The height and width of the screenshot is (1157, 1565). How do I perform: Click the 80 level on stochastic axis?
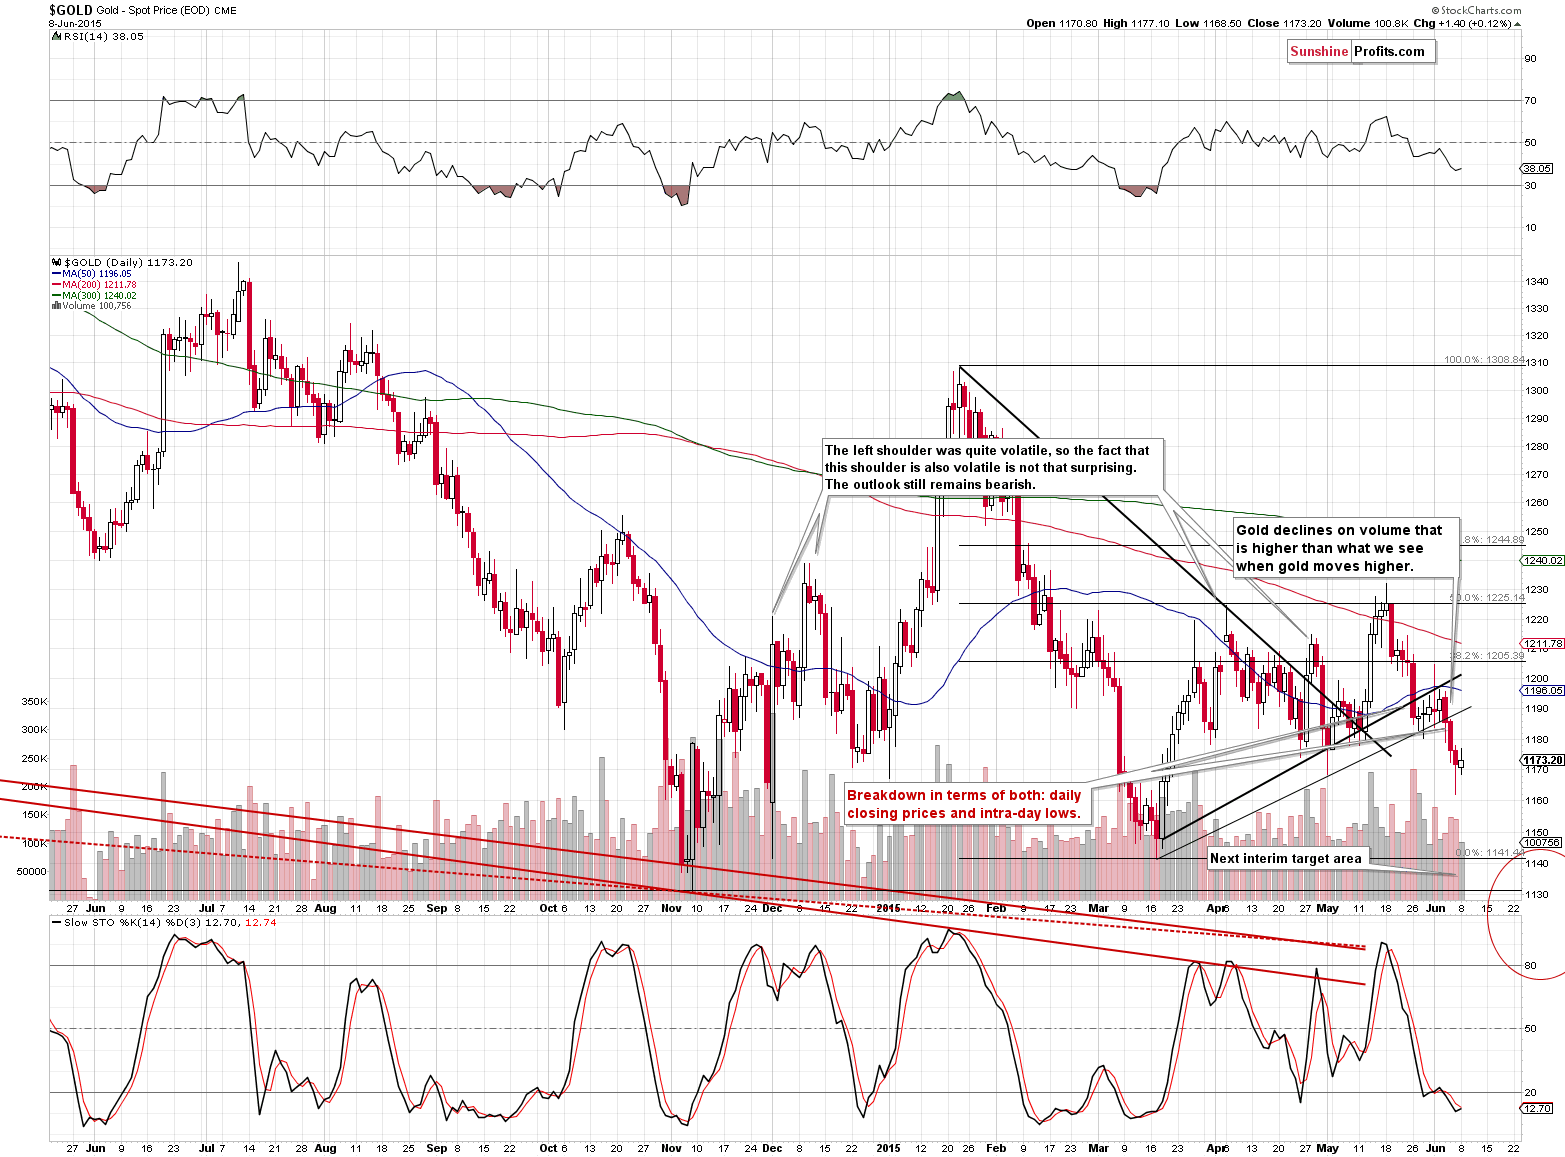[x=1530, y=965]
